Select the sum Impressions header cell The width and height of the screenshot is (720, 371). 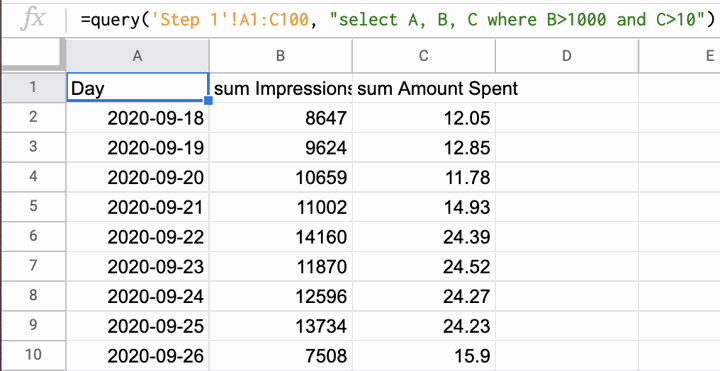281,88
